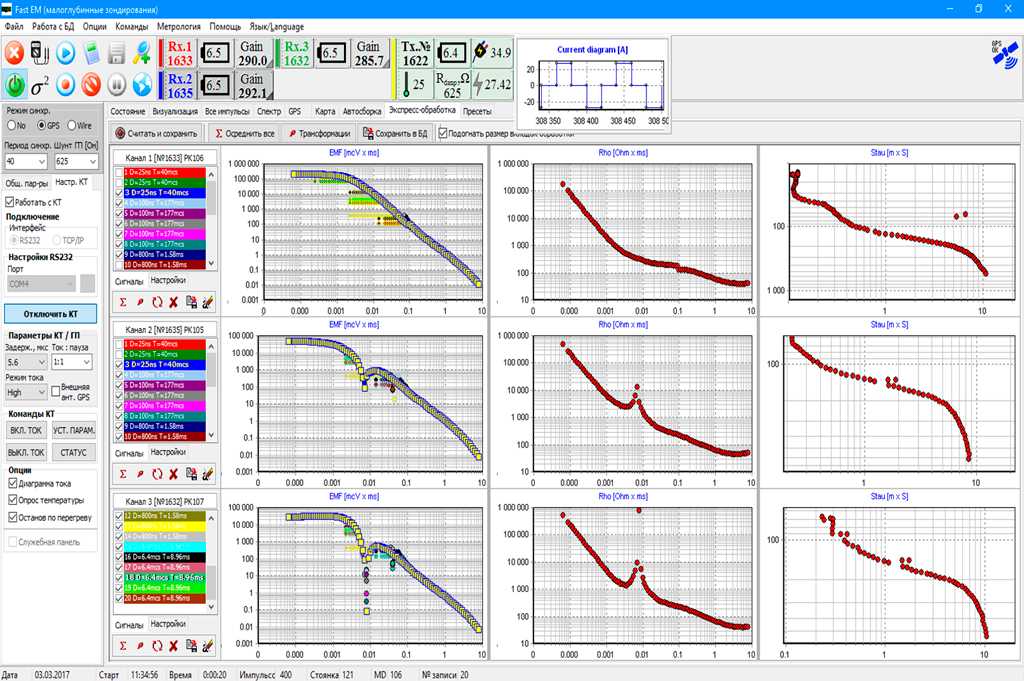Click the globe icon in toolbar
The height and width of the screenshot is (681, 1024).
point(142,83)
